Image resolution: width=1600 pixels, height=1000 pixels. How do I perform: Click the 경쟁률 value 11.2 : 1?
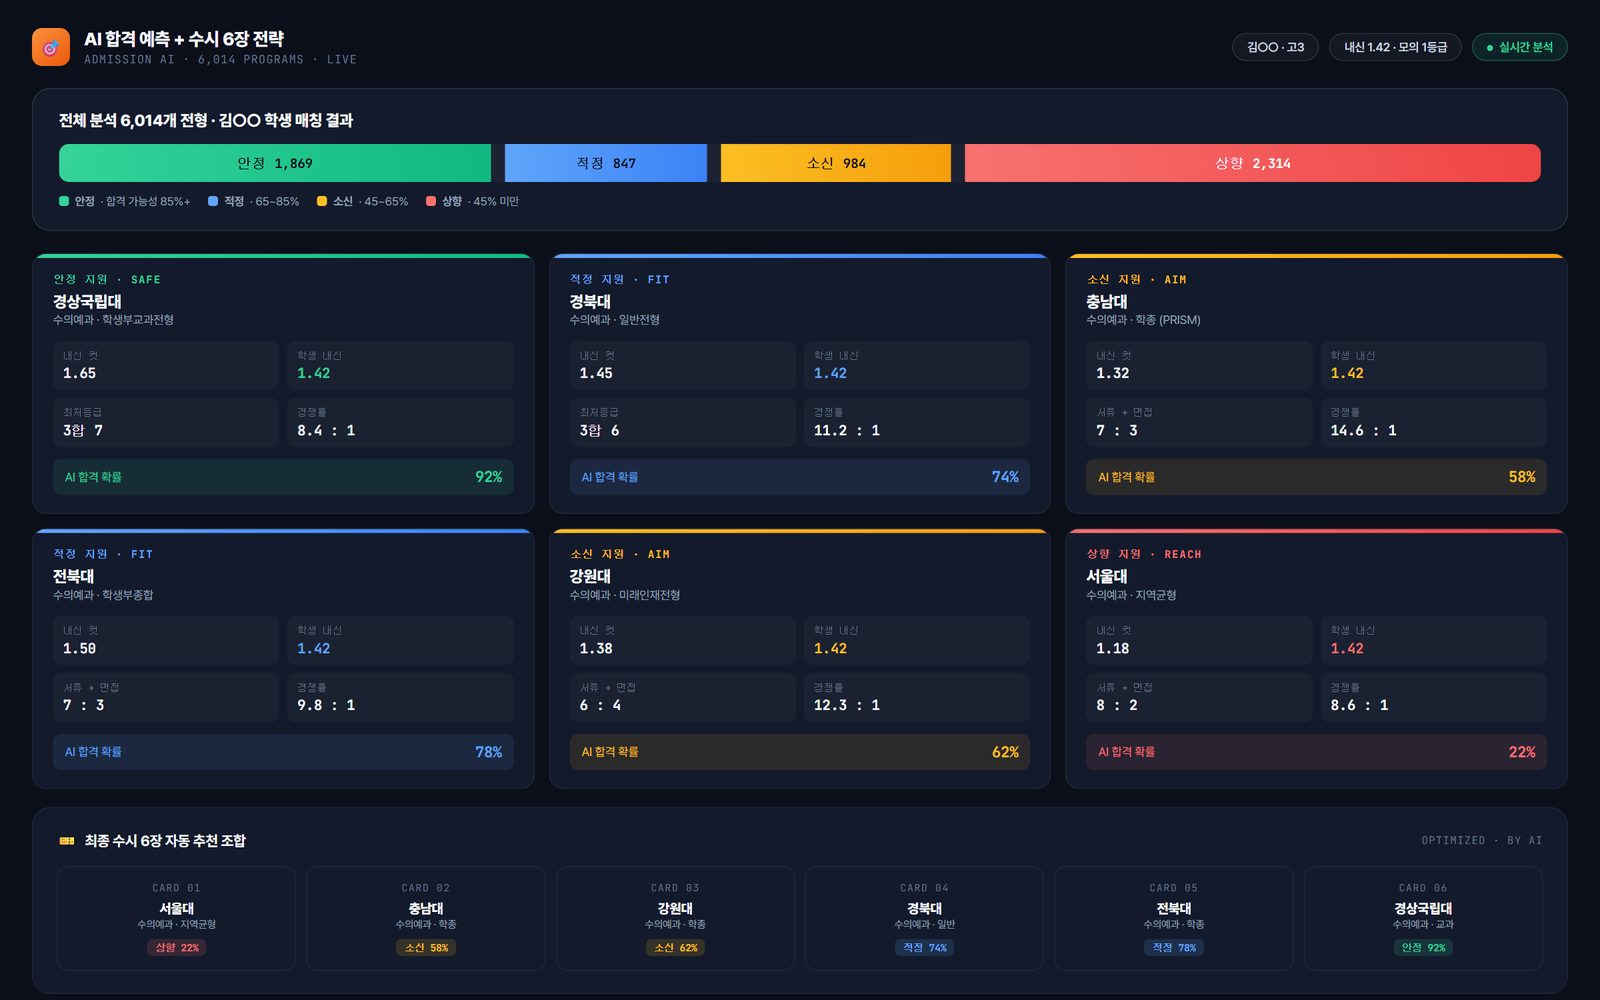(x=847, y=430)
